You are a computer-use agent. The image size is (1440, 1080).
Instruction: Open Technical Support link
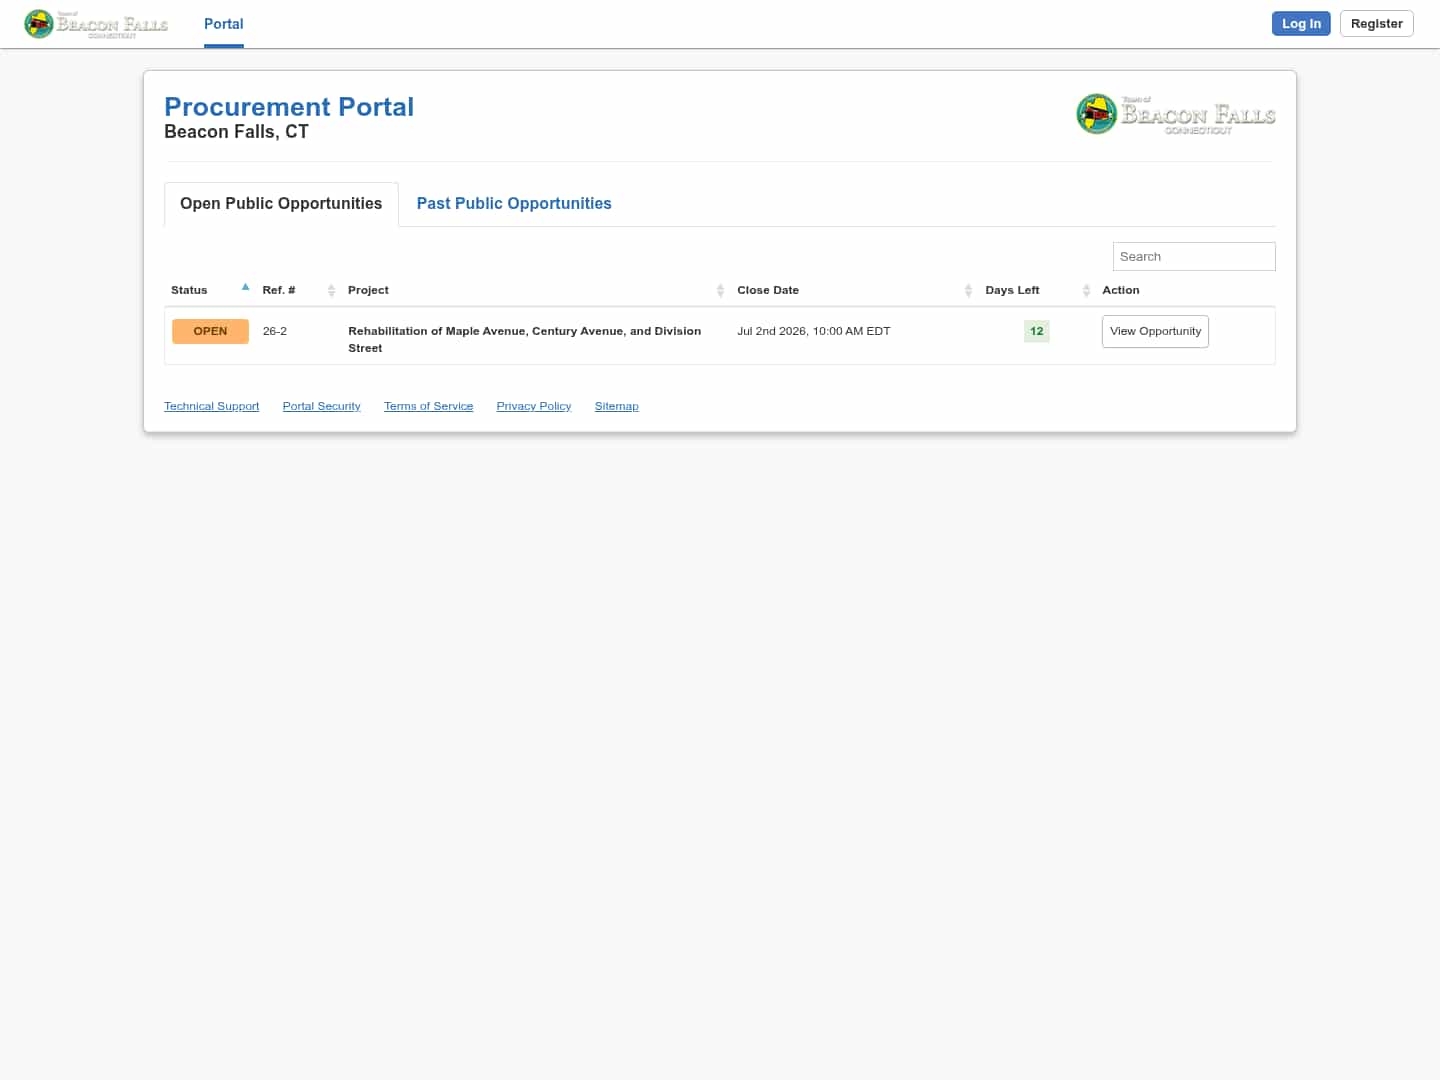pyautogui.click(x=211, y=406)
